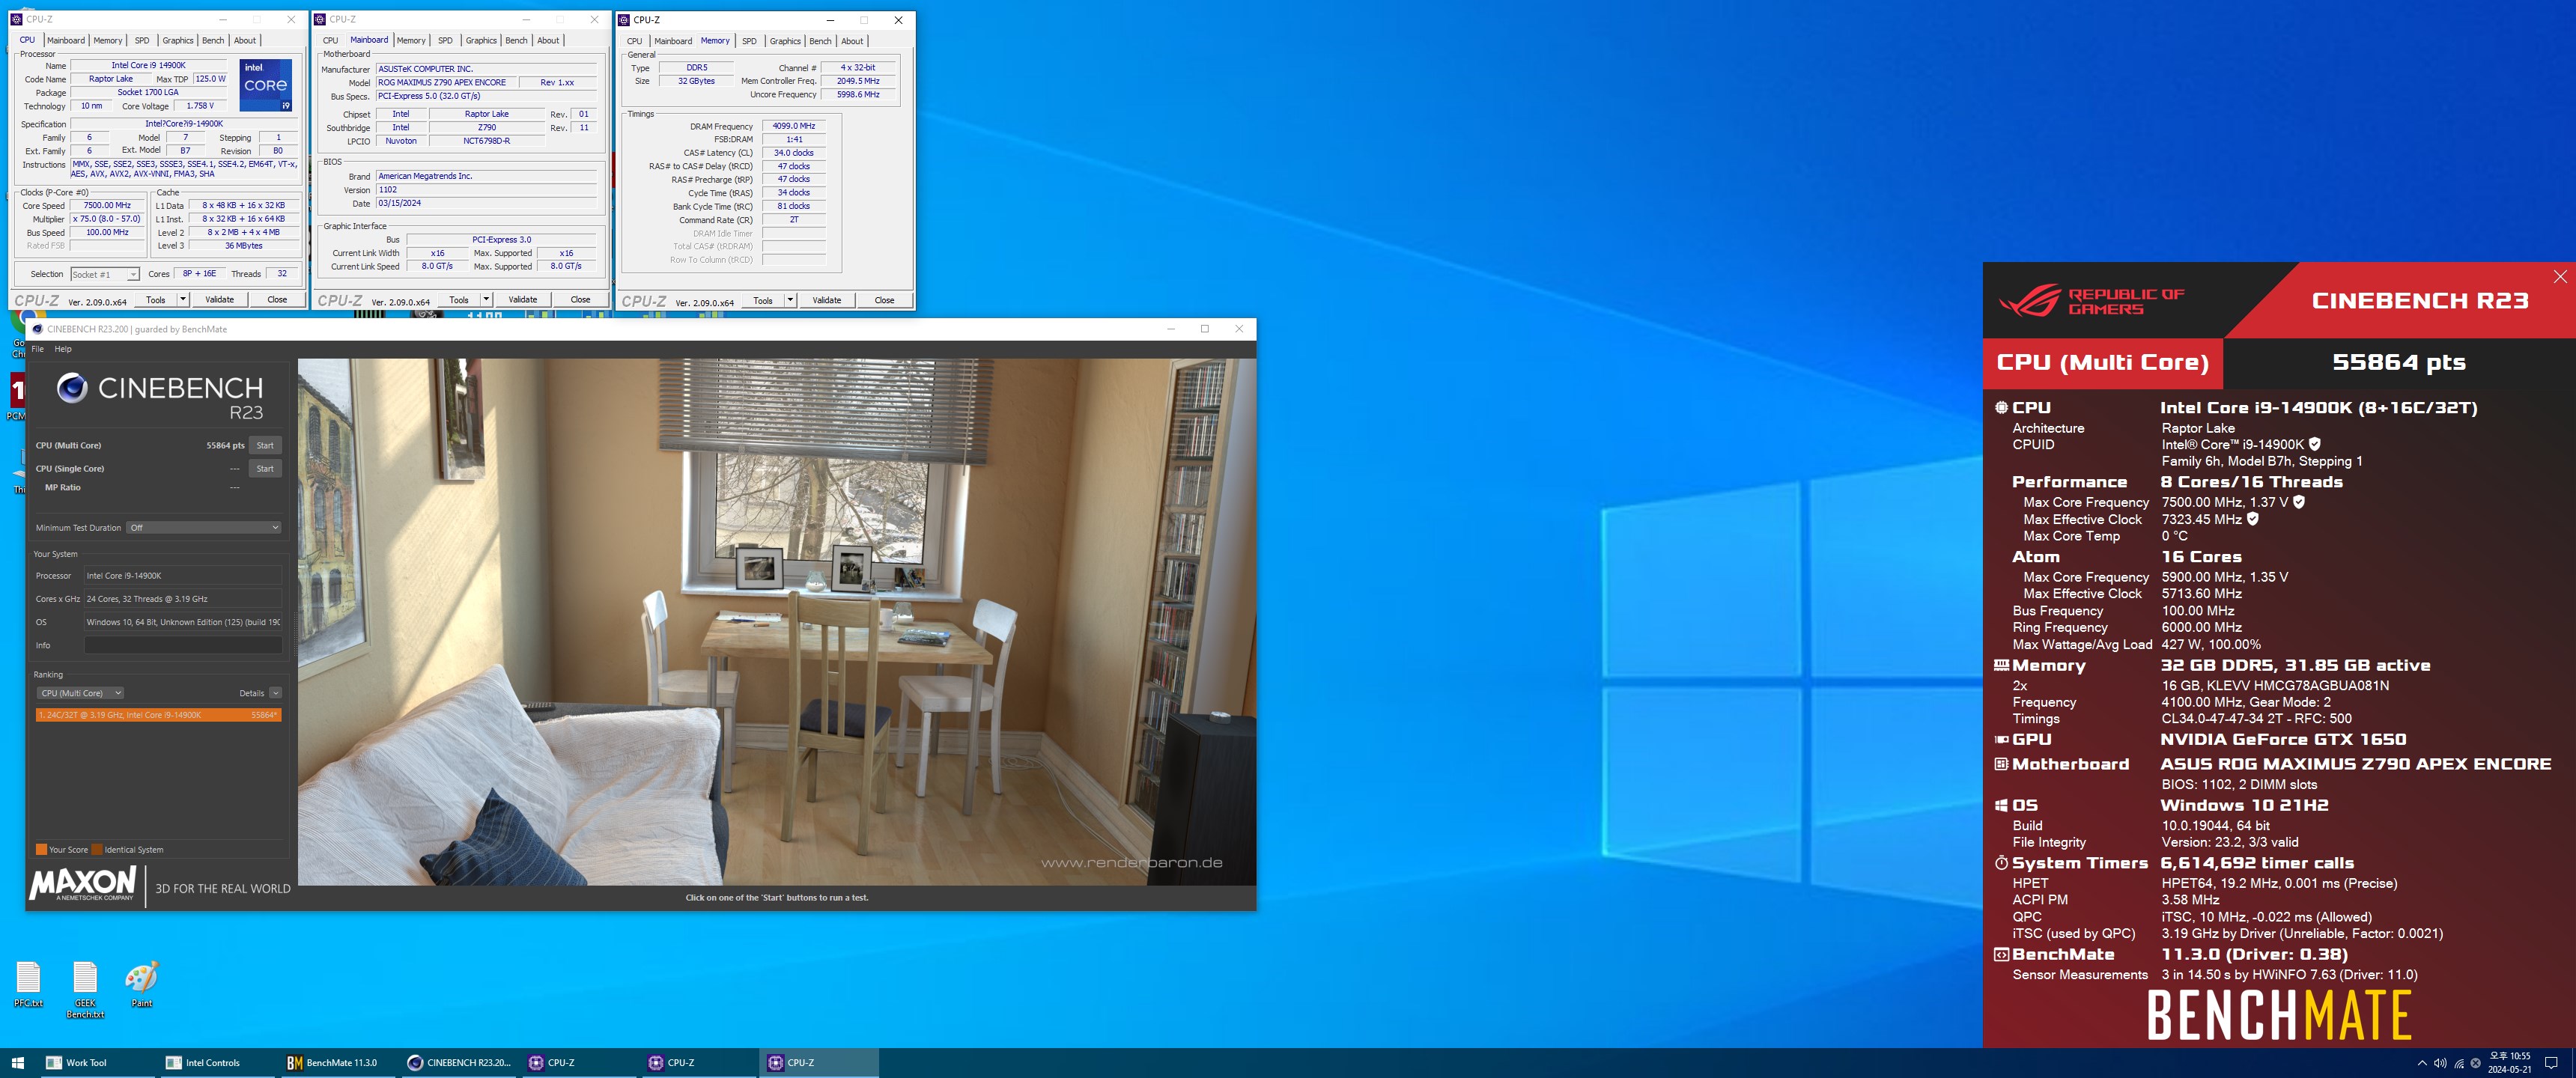
Task: Click the gray X circle tray icon
Action: [2476, 1063]
